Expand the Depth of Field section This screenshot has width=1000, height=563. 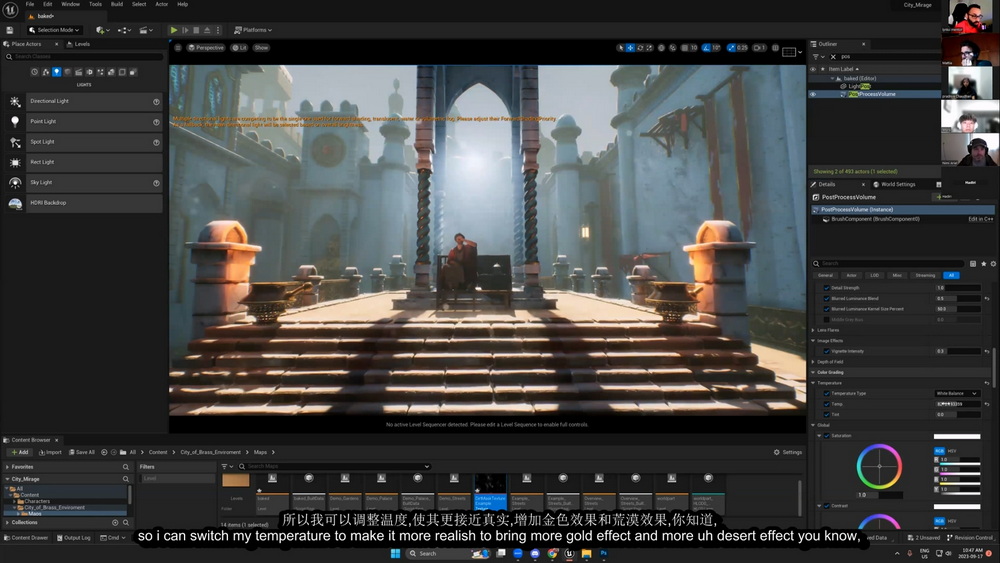[x=813, y=362]
